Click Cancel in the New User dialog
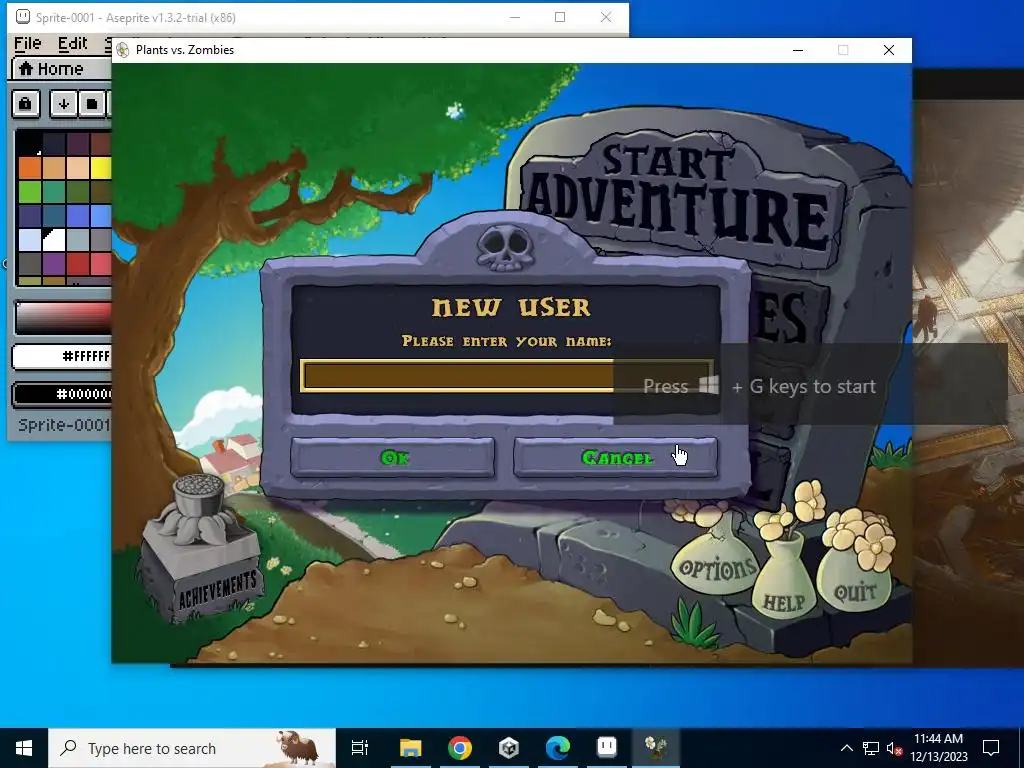 tap(615, 458)
